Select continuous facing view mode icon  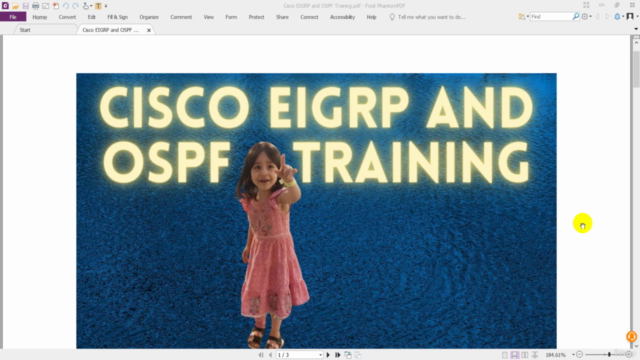(x=535, y=355)
